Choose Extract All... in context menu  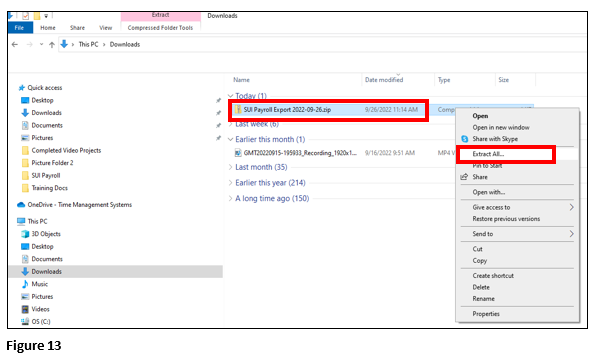pyautogui.click(x=488, y=154)
